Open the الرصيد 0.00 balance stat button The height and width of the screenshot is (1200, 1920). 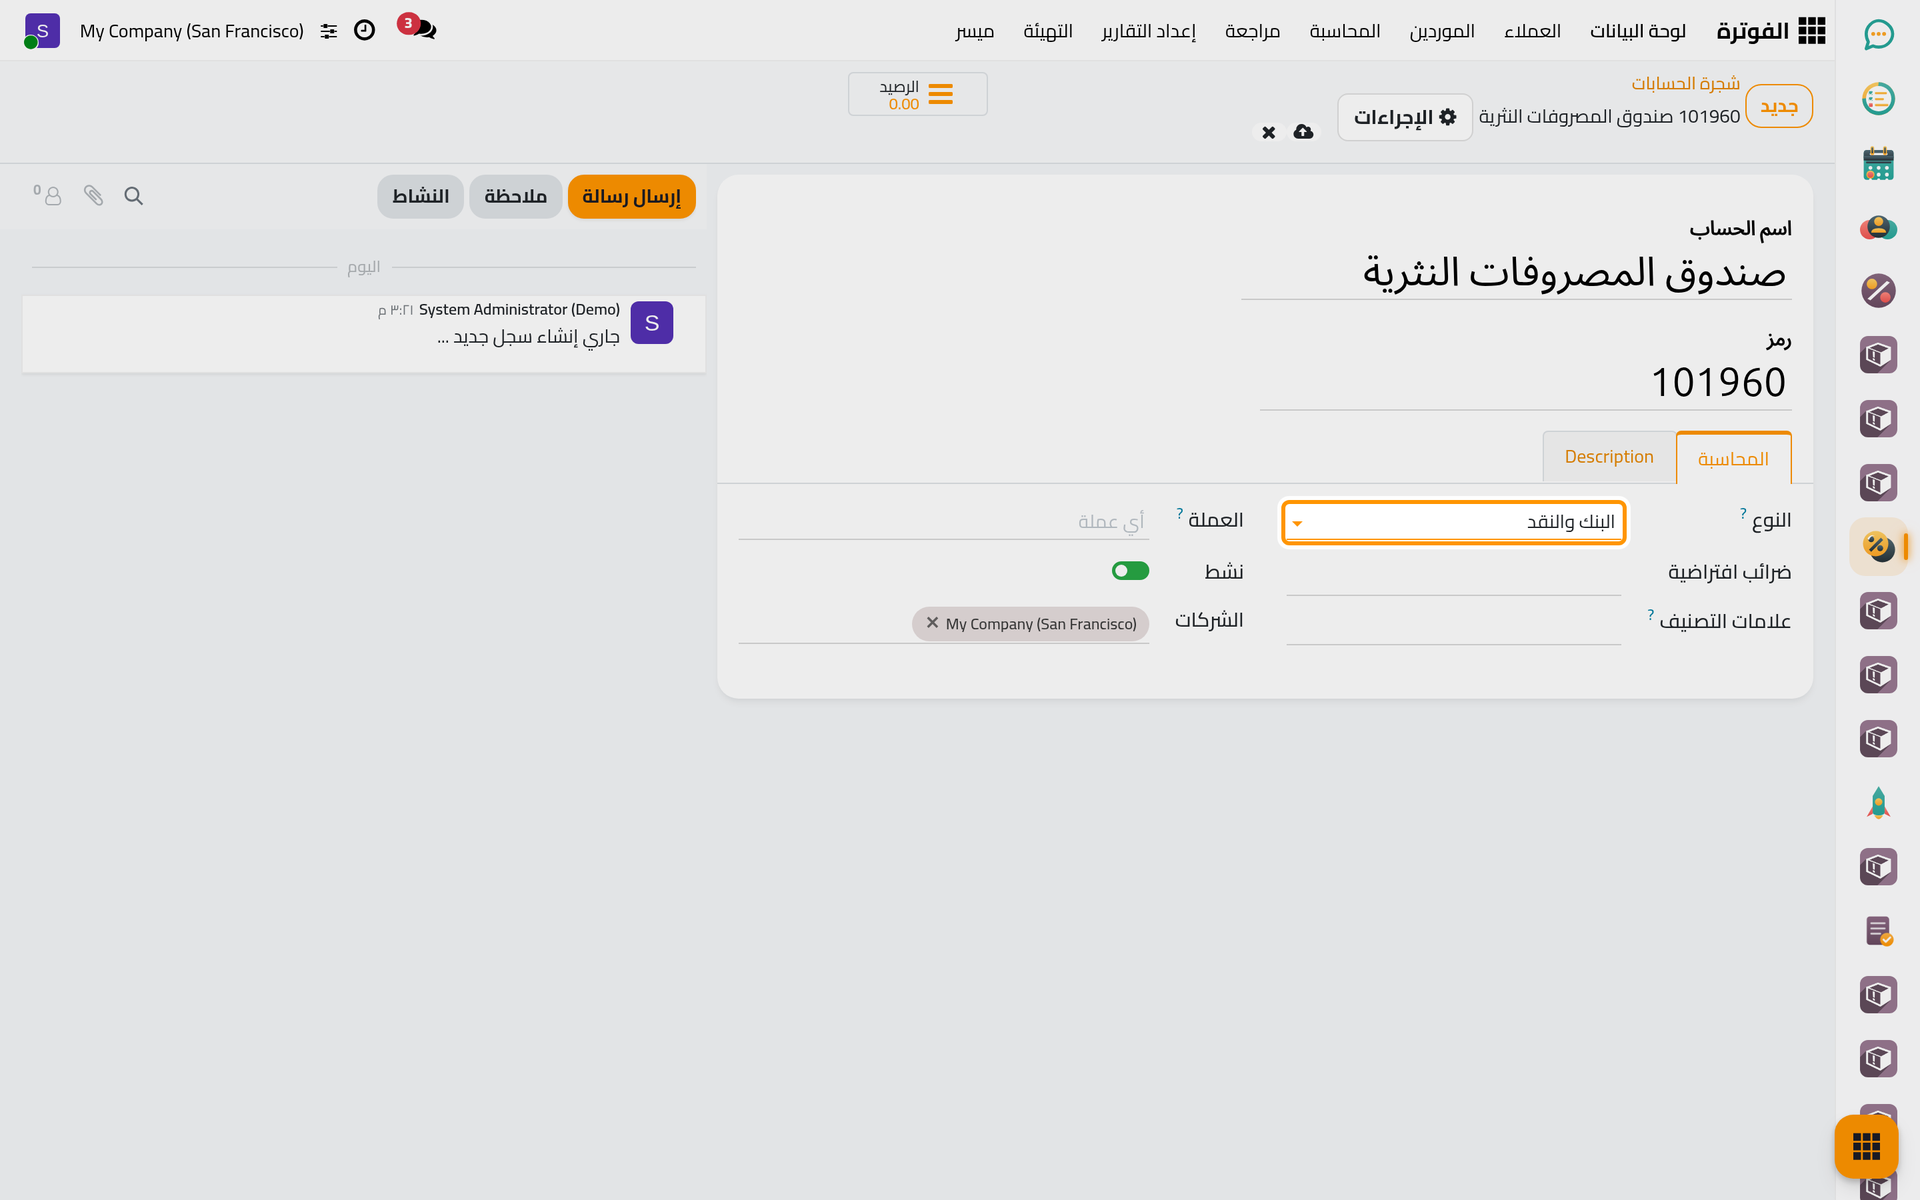coord(917,94)
